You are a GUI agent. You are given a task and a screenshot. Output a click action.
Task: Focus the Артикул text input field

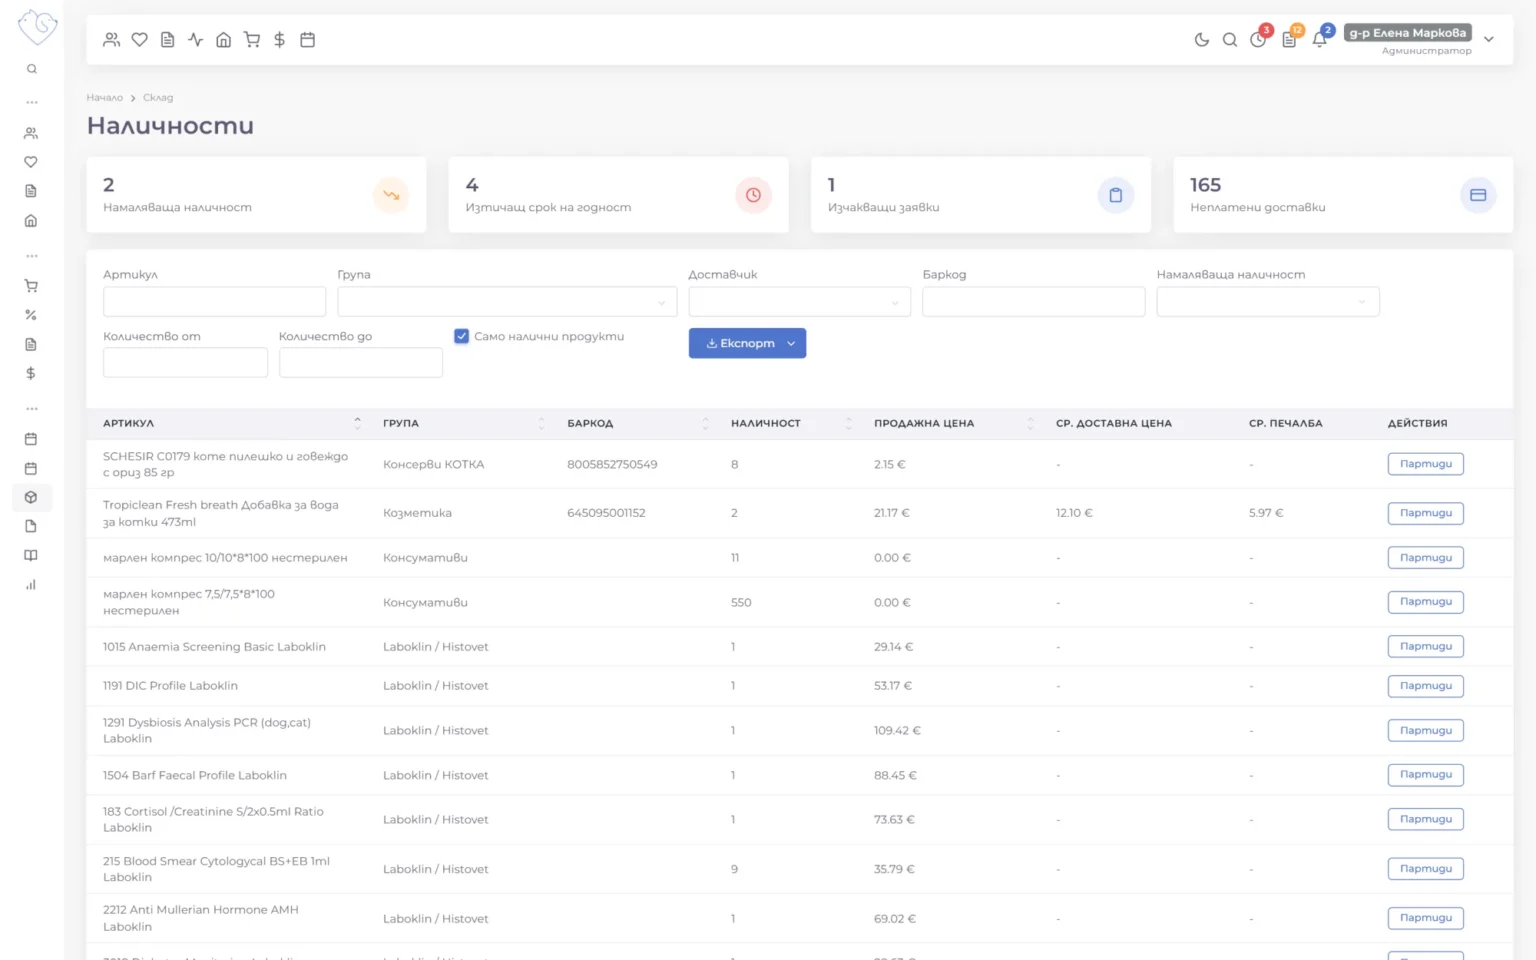tap(214, 302)
